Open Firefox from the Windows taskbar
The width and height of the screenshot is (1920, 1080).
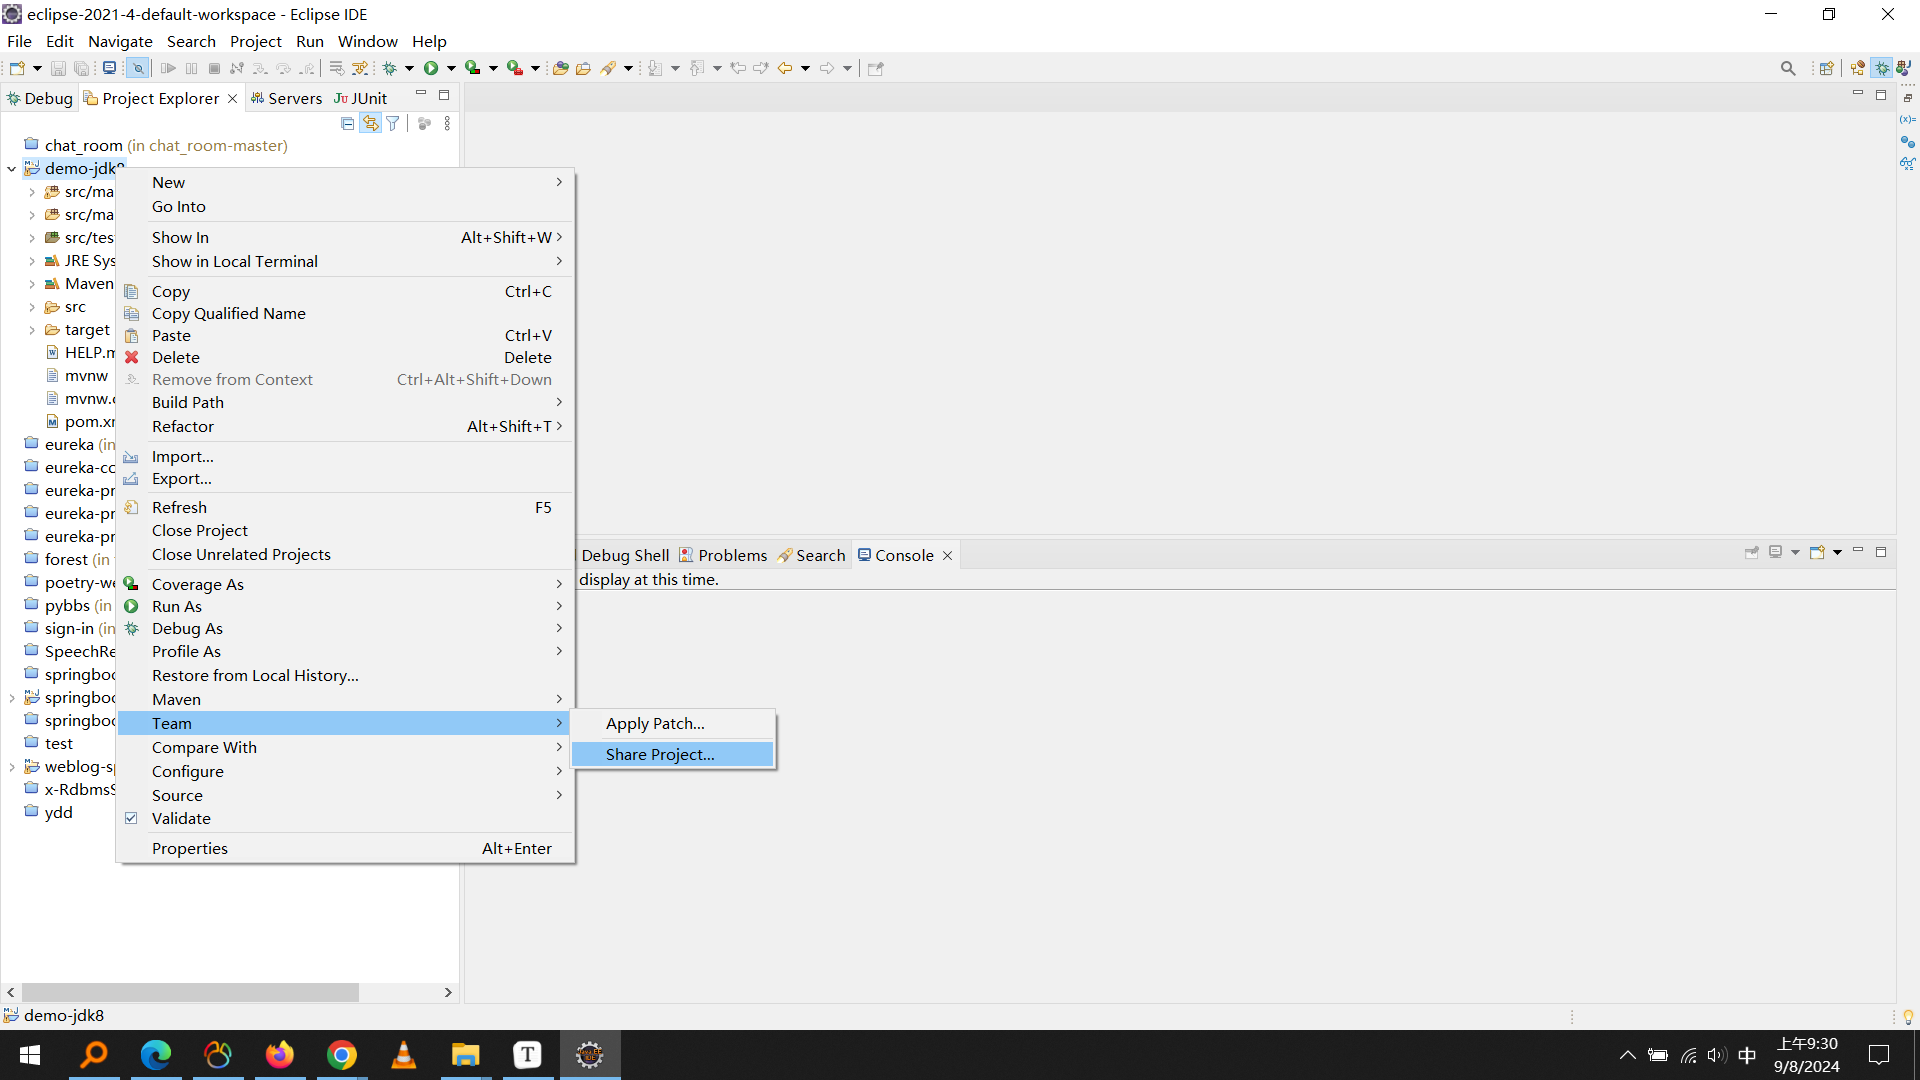(x=279, y=1055)
